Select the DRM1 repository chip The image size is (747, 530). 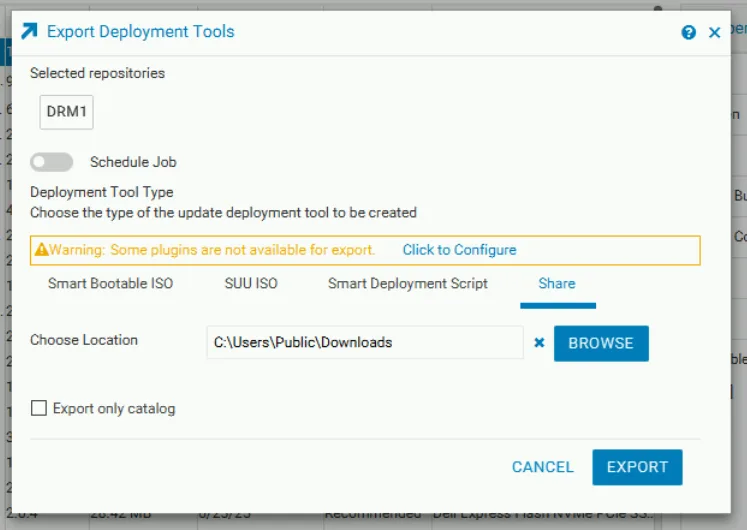tap(67, 112)
